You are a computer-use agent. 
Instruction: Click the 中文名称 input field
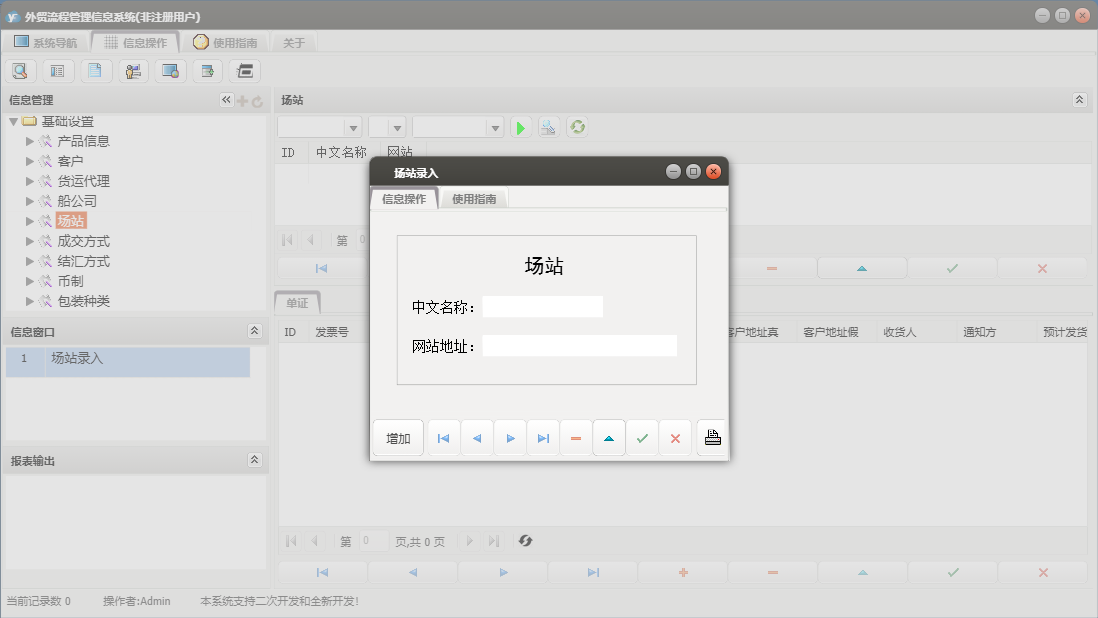click(x=542, y=306)
